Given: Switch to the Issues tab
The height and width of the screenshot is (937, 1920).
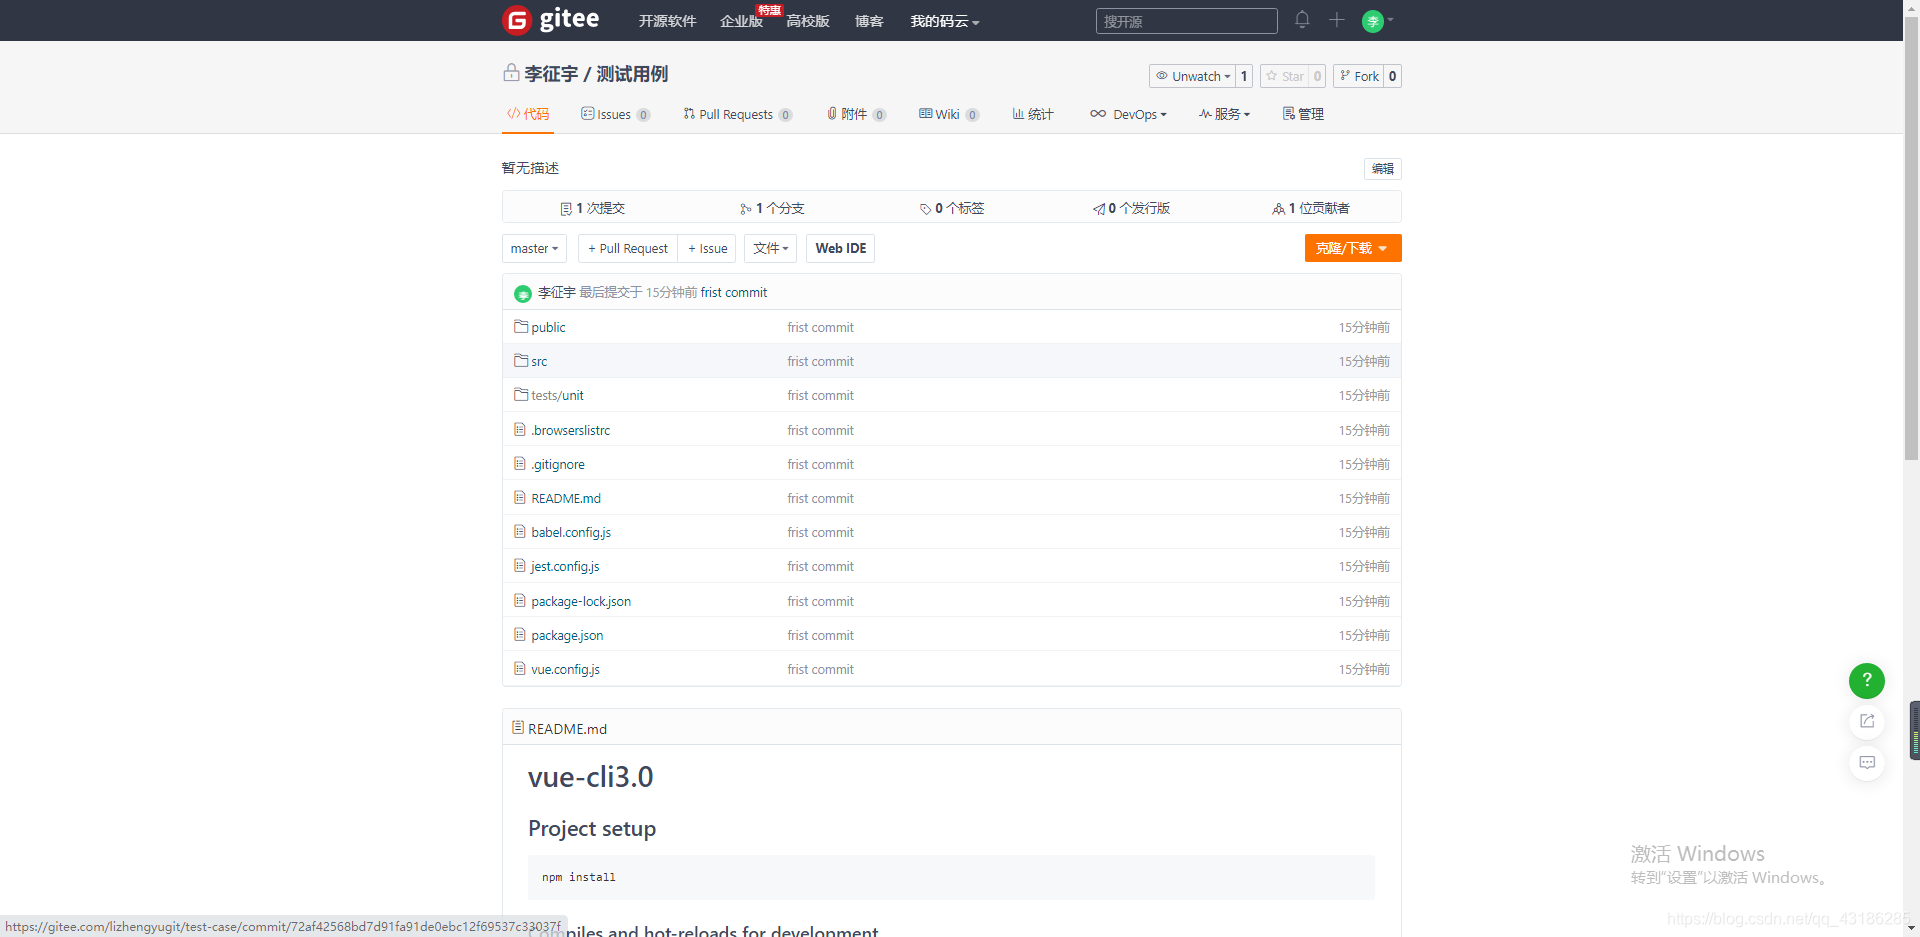Looking at the screenshot, I should (x=615, y=114).
